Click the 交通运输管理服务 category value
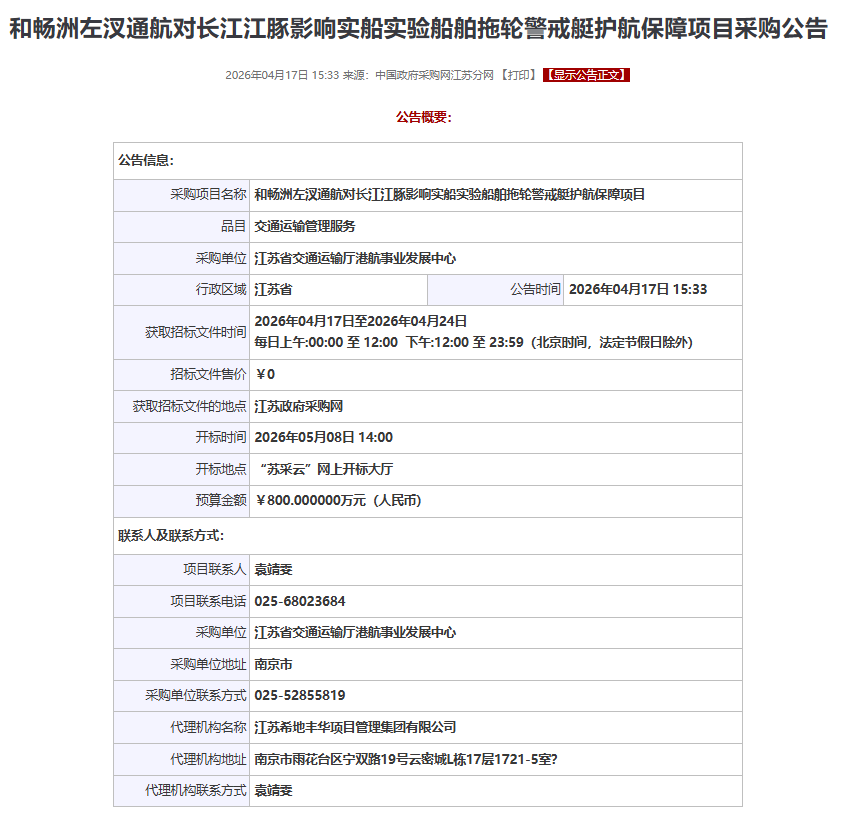This screenshot has height=830, width=868. 305,227
